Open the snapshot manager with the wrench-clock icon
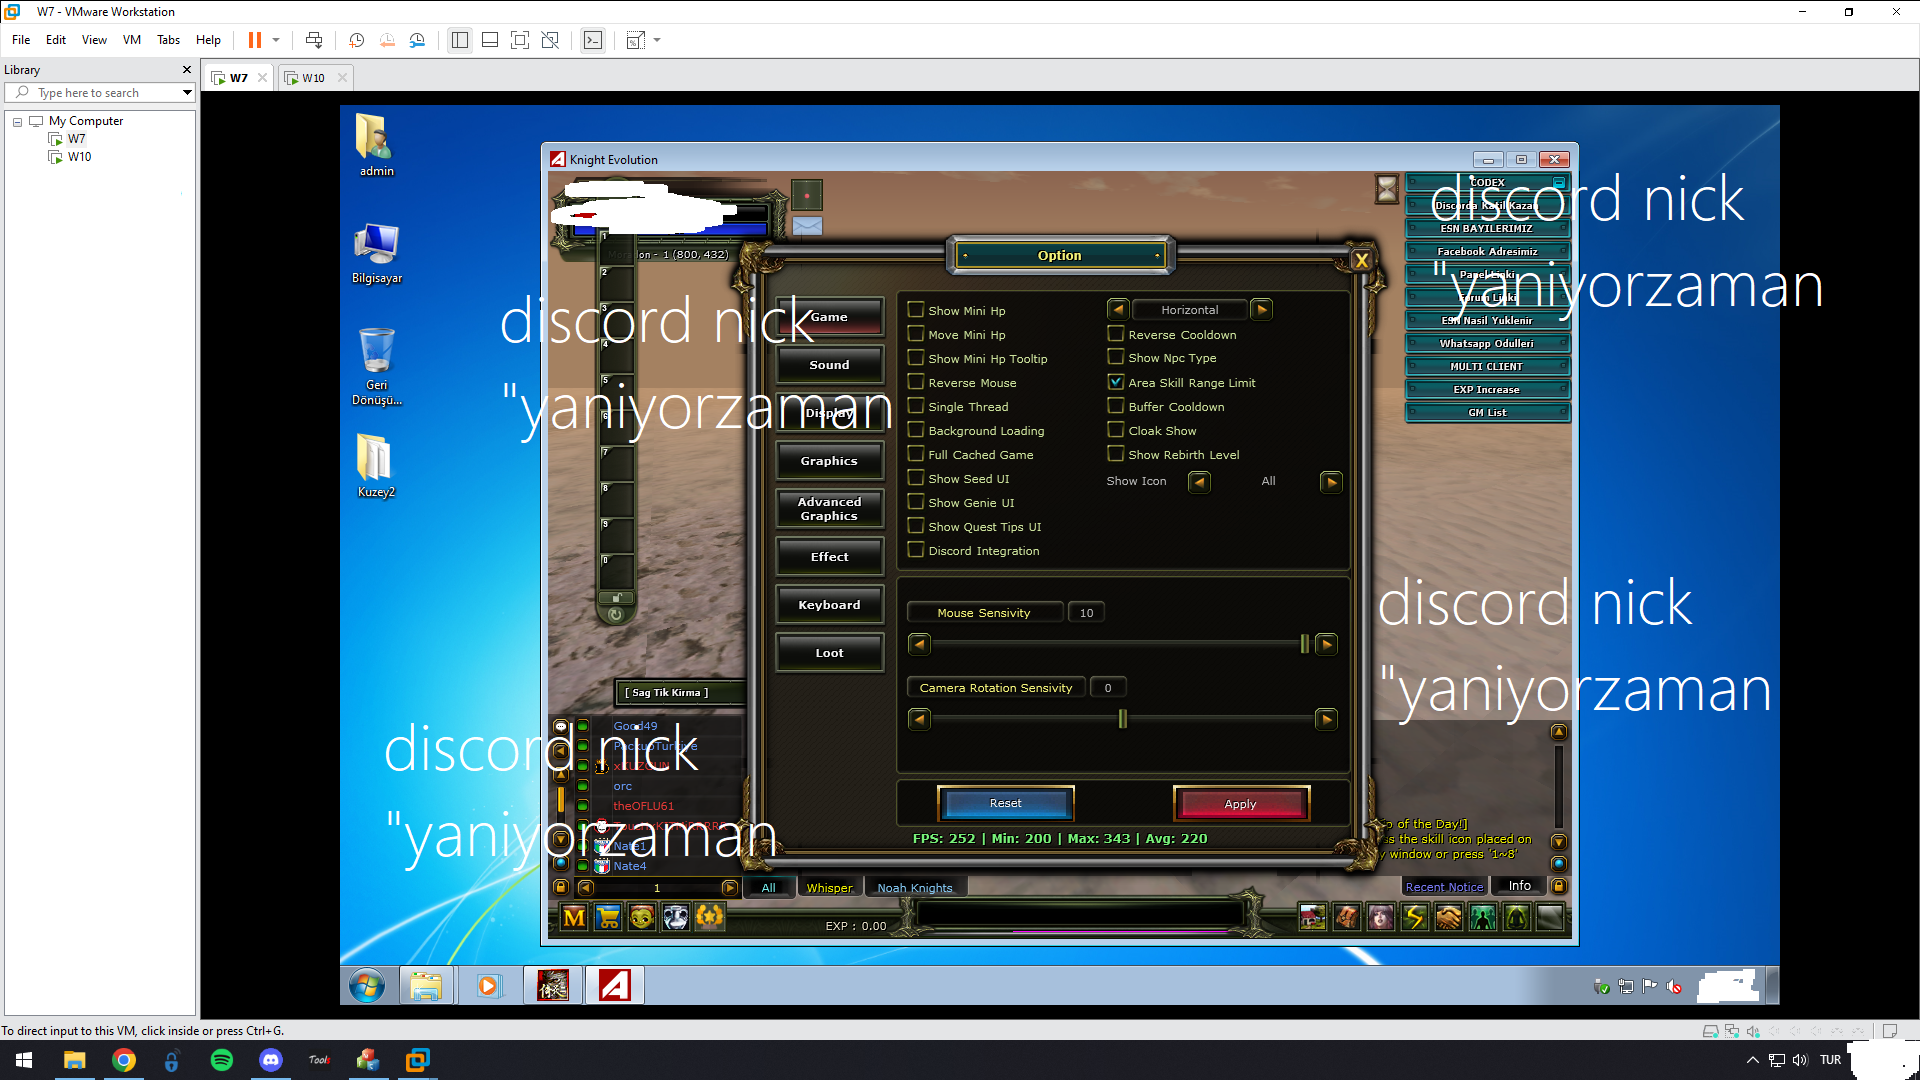Viewport: 1920px width, 1080px height. 417,40
